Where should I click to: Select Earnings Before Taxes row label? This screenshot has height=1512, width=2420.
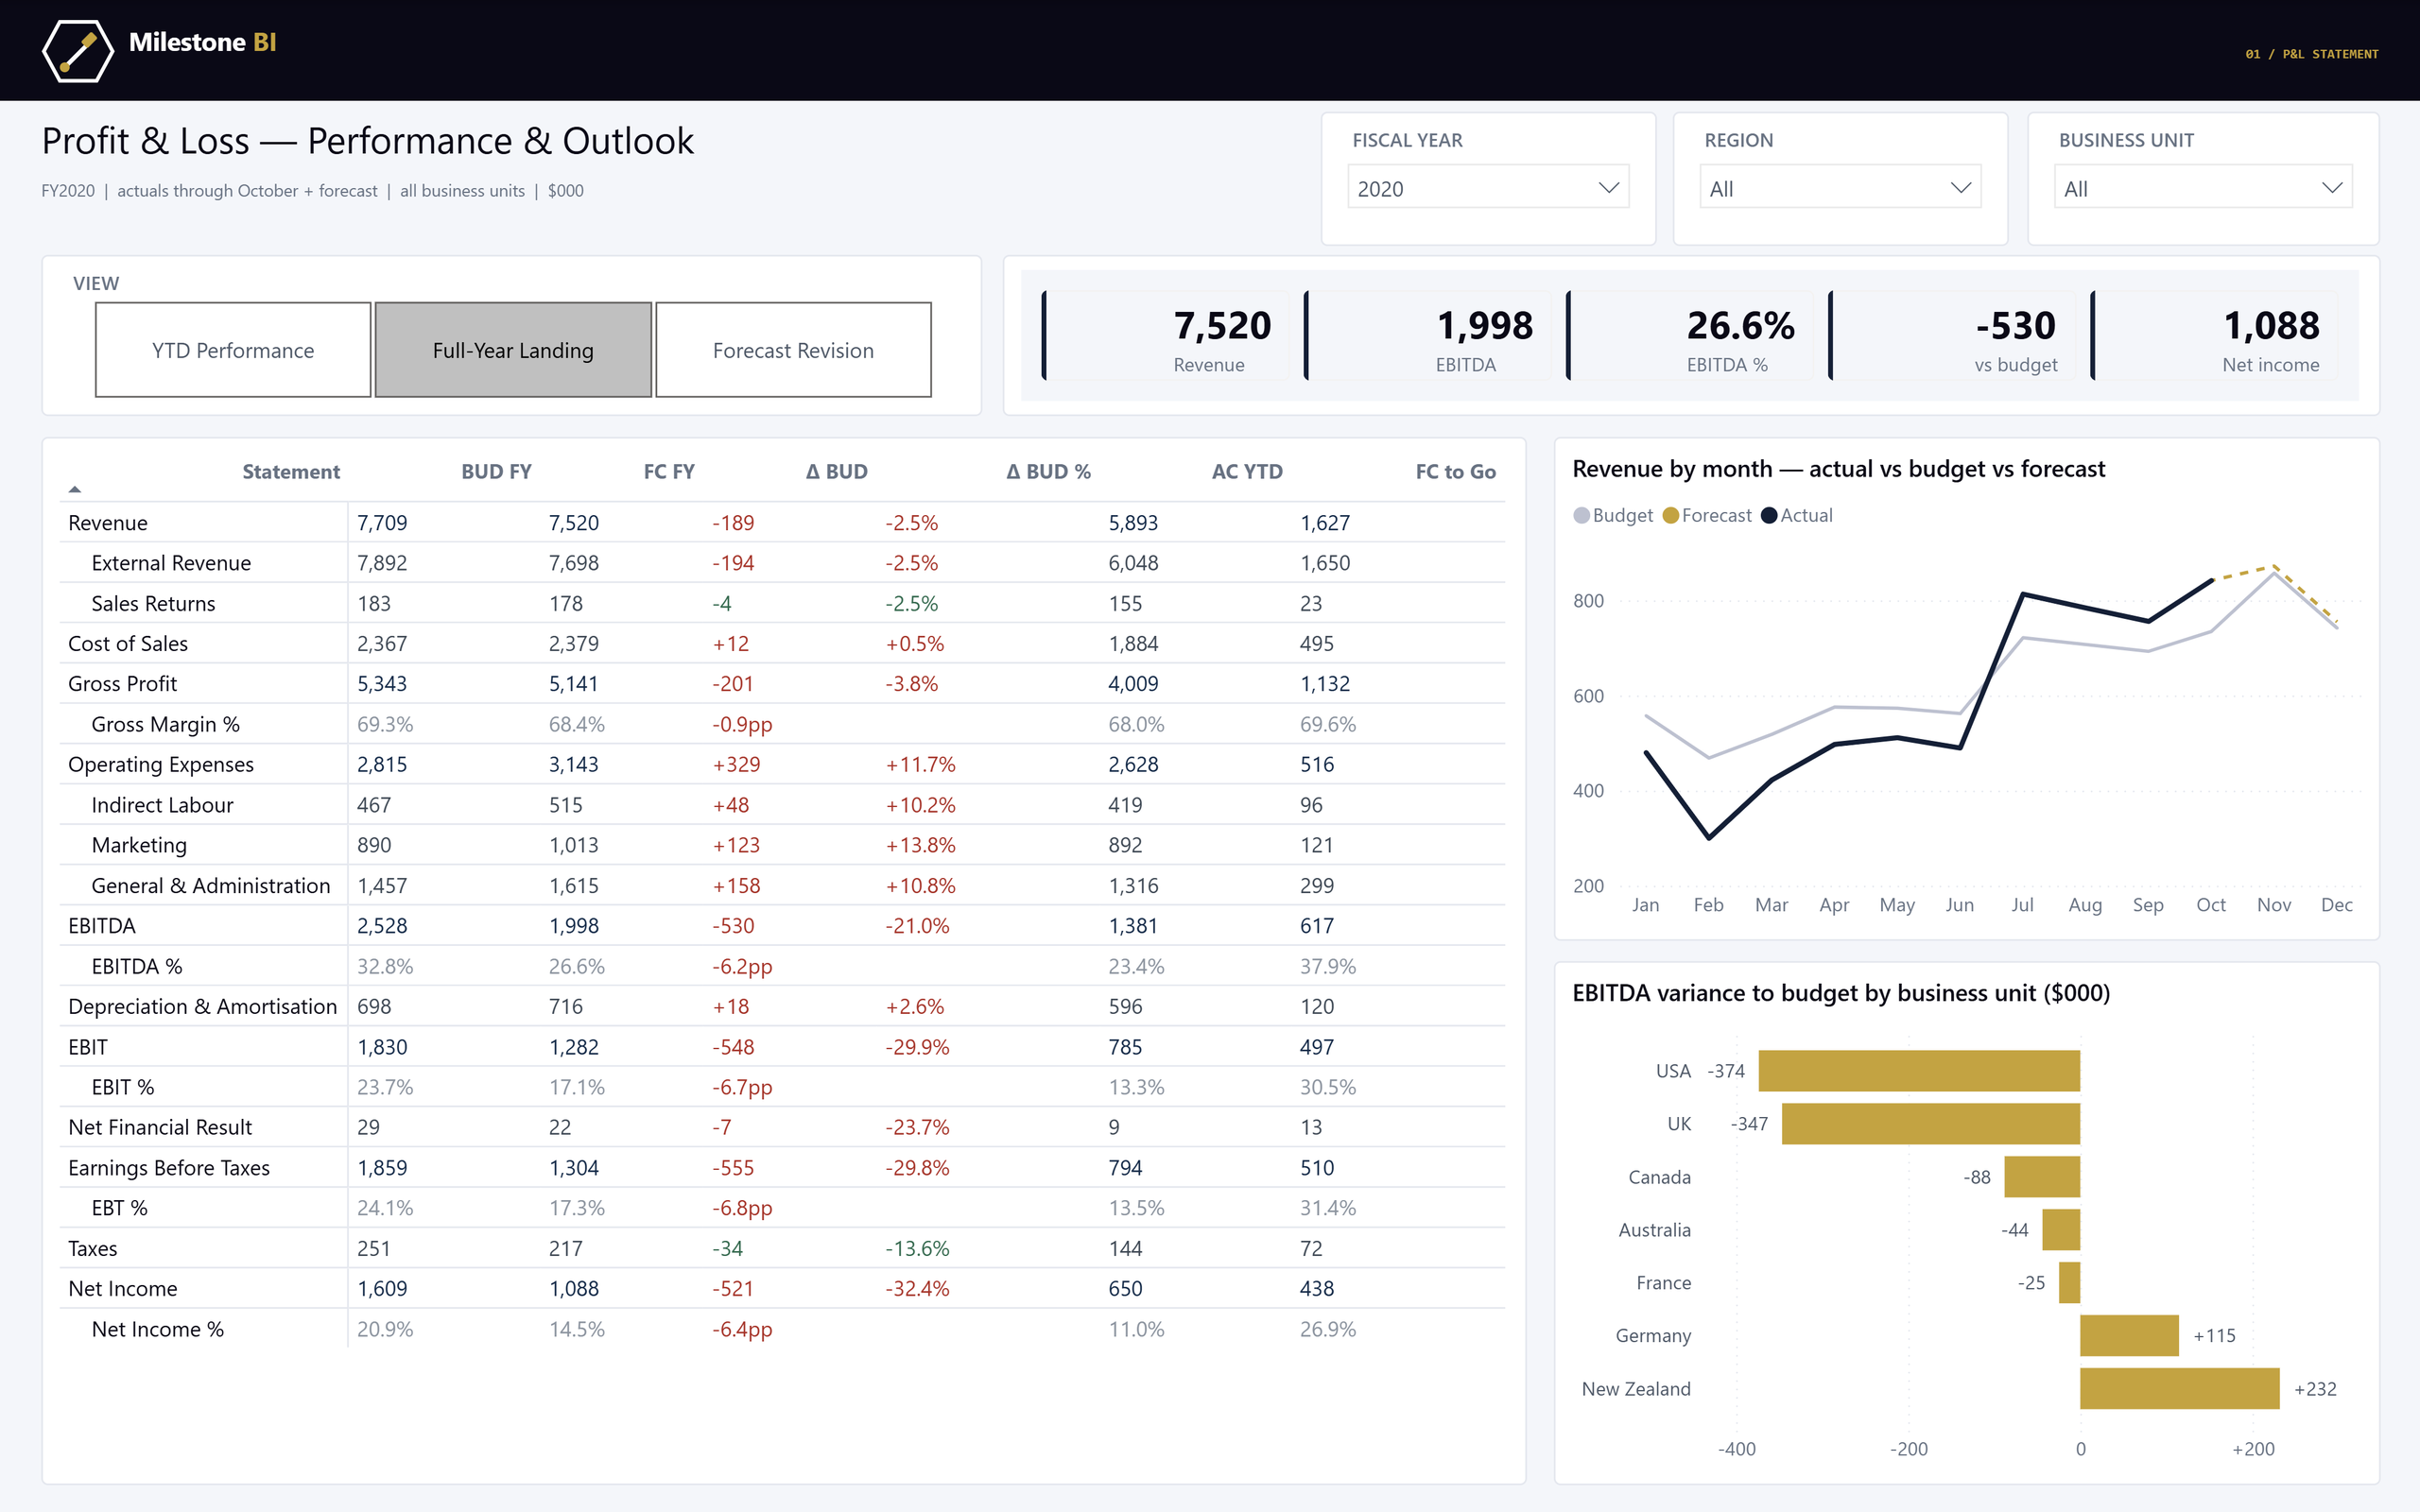tap(169, 1168)
